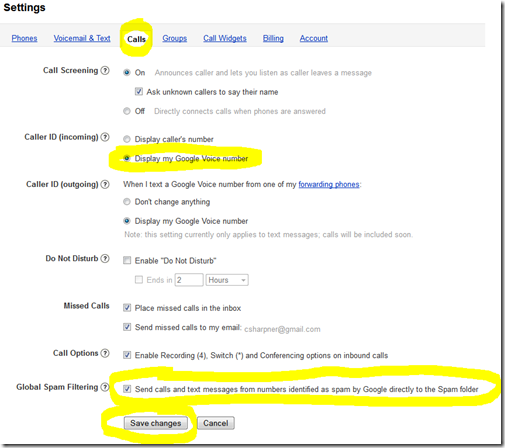Select incoming Display my Google Voice number
The image size is (505, 448).
point(127,158)
